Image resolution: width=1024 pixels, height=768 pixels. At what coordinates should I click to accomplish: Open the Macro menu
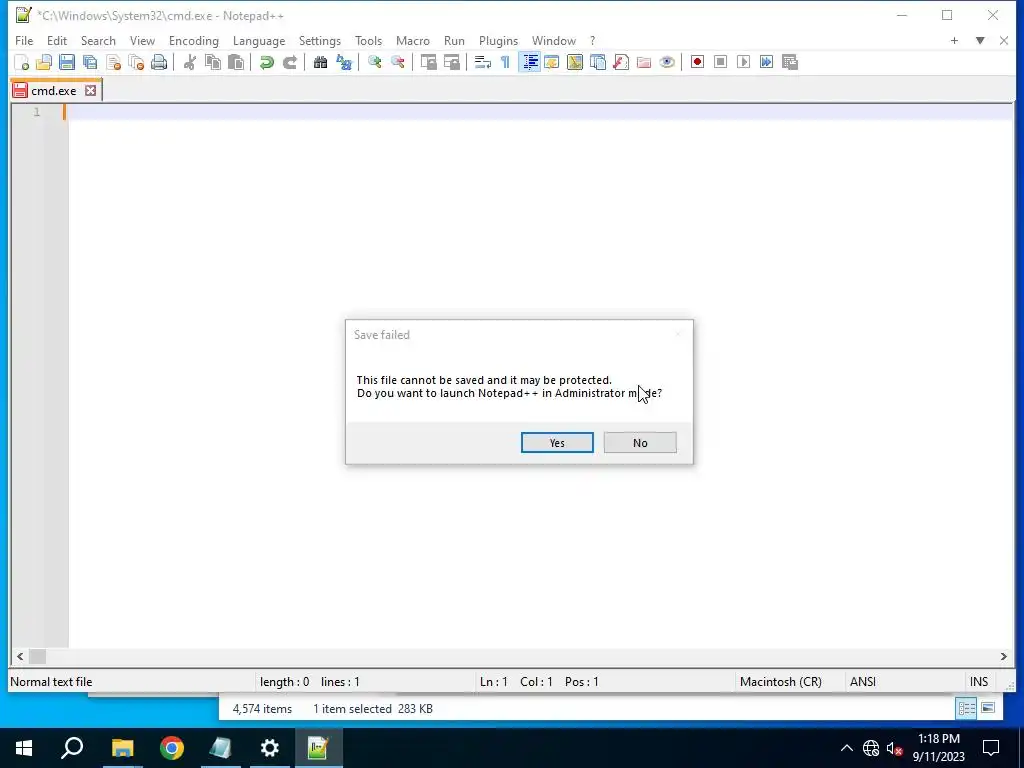[x=413, y=40]
